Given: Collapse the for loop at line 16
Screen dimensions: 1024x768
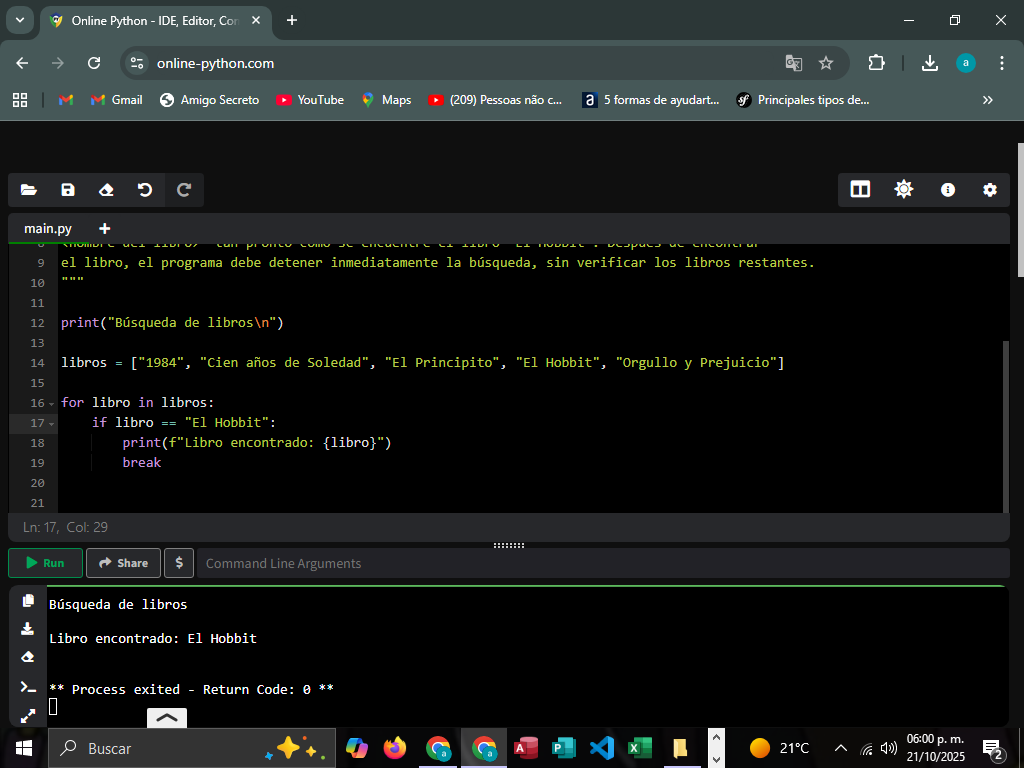Looking at the screenshot, I should pyautogui.click(x=51, y=403).
